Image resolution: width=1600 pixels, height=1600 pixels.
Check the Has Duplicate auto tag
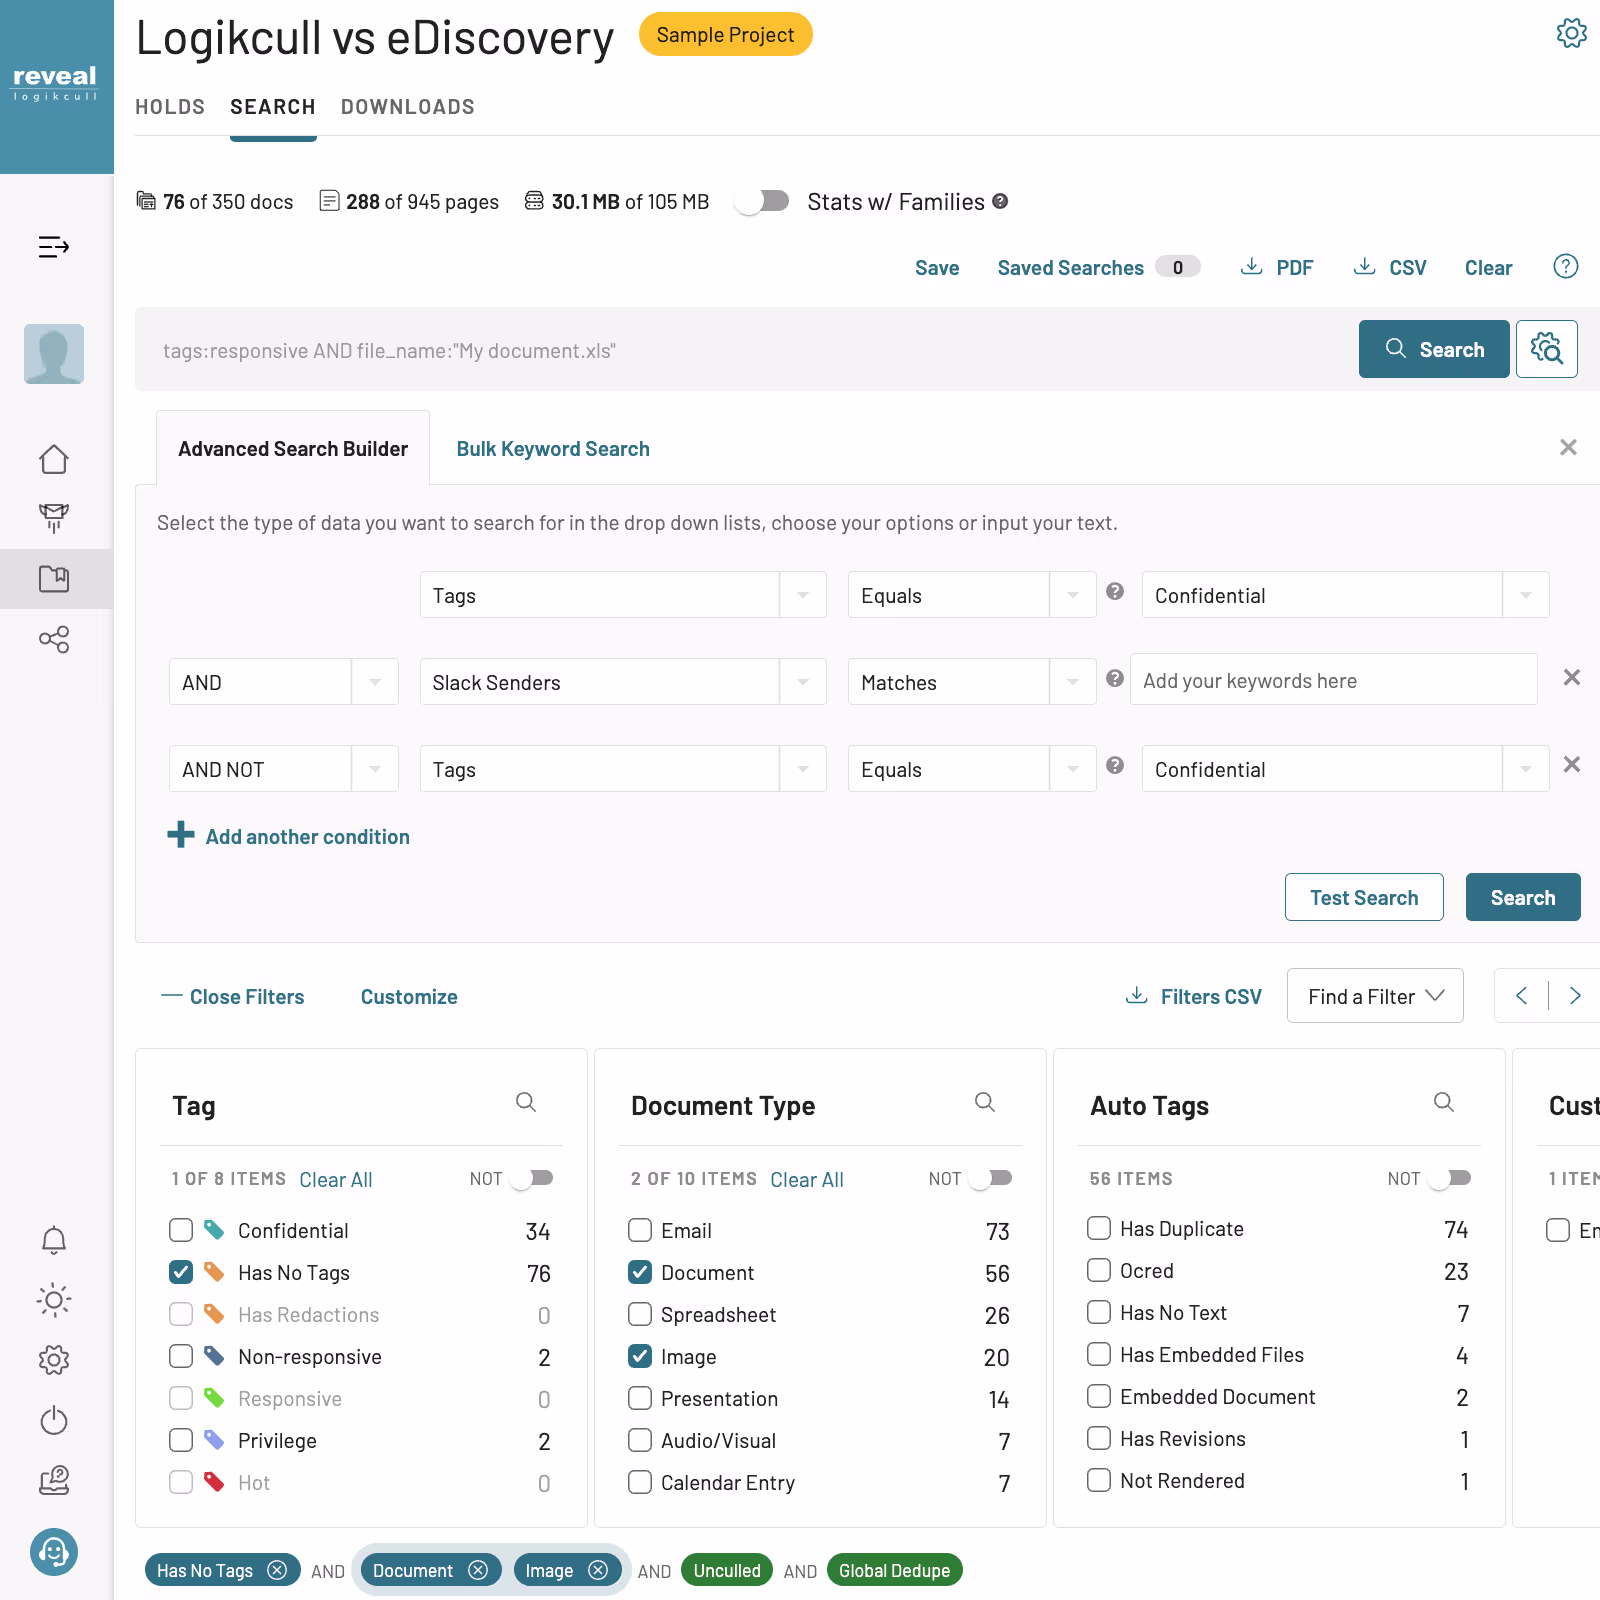[1099, 1228]
